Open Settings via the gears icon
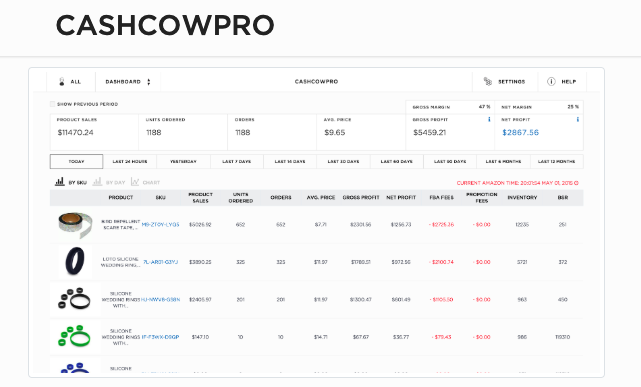Screen dimensions: 641x387 point(488,81)
